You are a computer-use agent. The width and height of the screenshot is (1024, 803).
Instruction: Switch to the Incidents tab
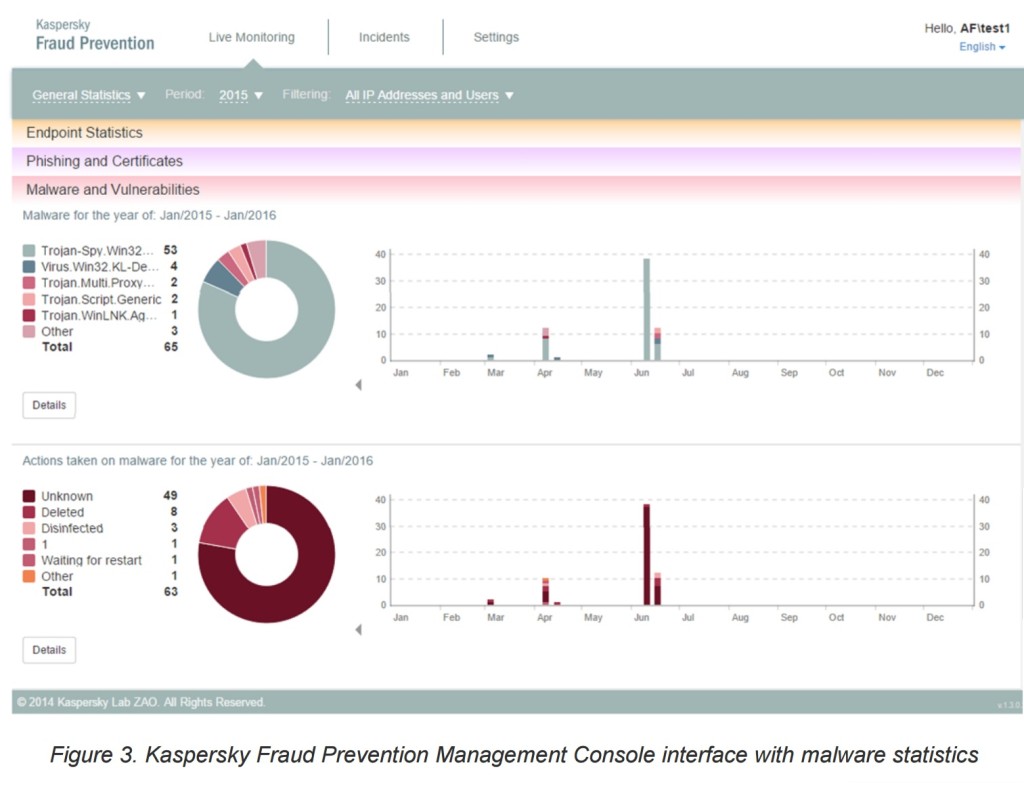coord(384,37)
